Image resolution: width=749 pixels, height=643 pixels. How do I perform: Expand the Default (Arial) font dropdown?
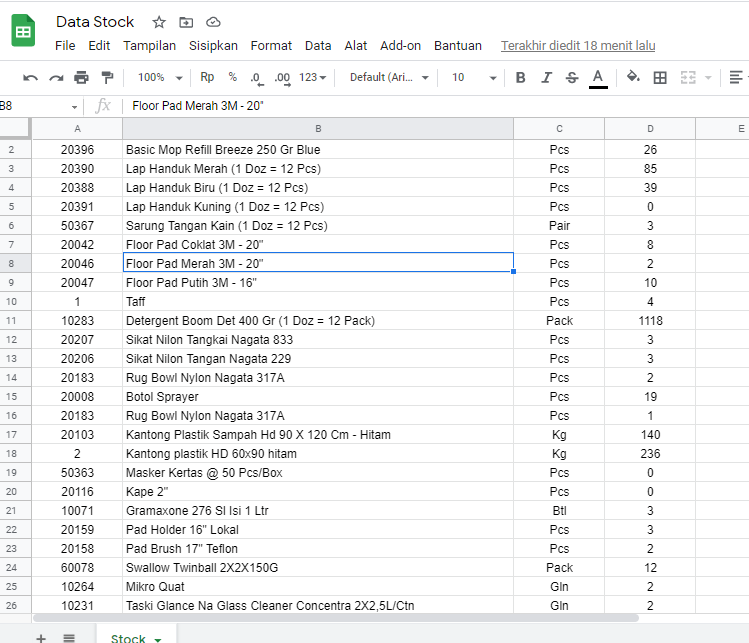click(389, 77)
